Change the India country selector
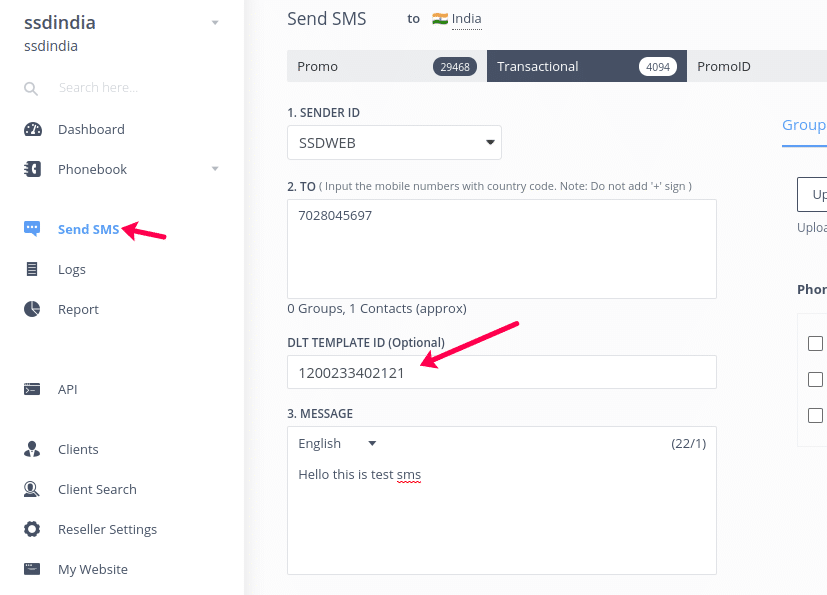 [466, 19]
